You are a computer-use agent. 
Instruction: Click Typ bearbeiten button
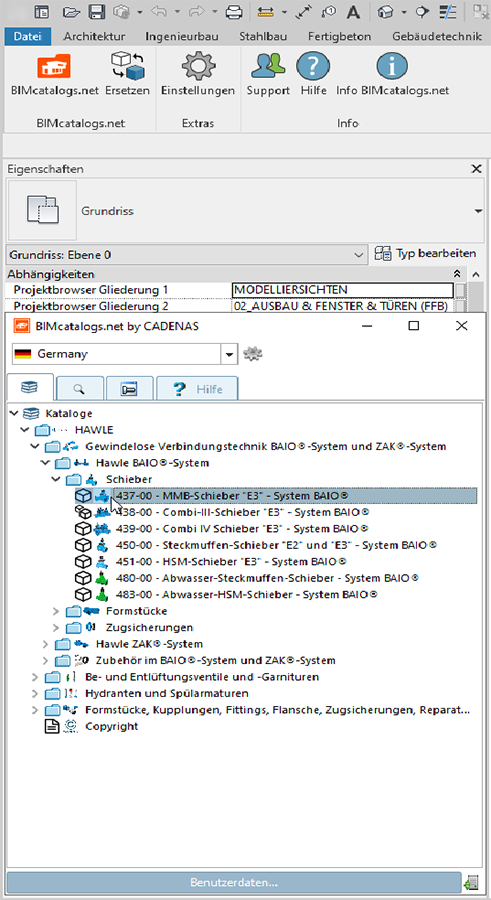point(426,253)
